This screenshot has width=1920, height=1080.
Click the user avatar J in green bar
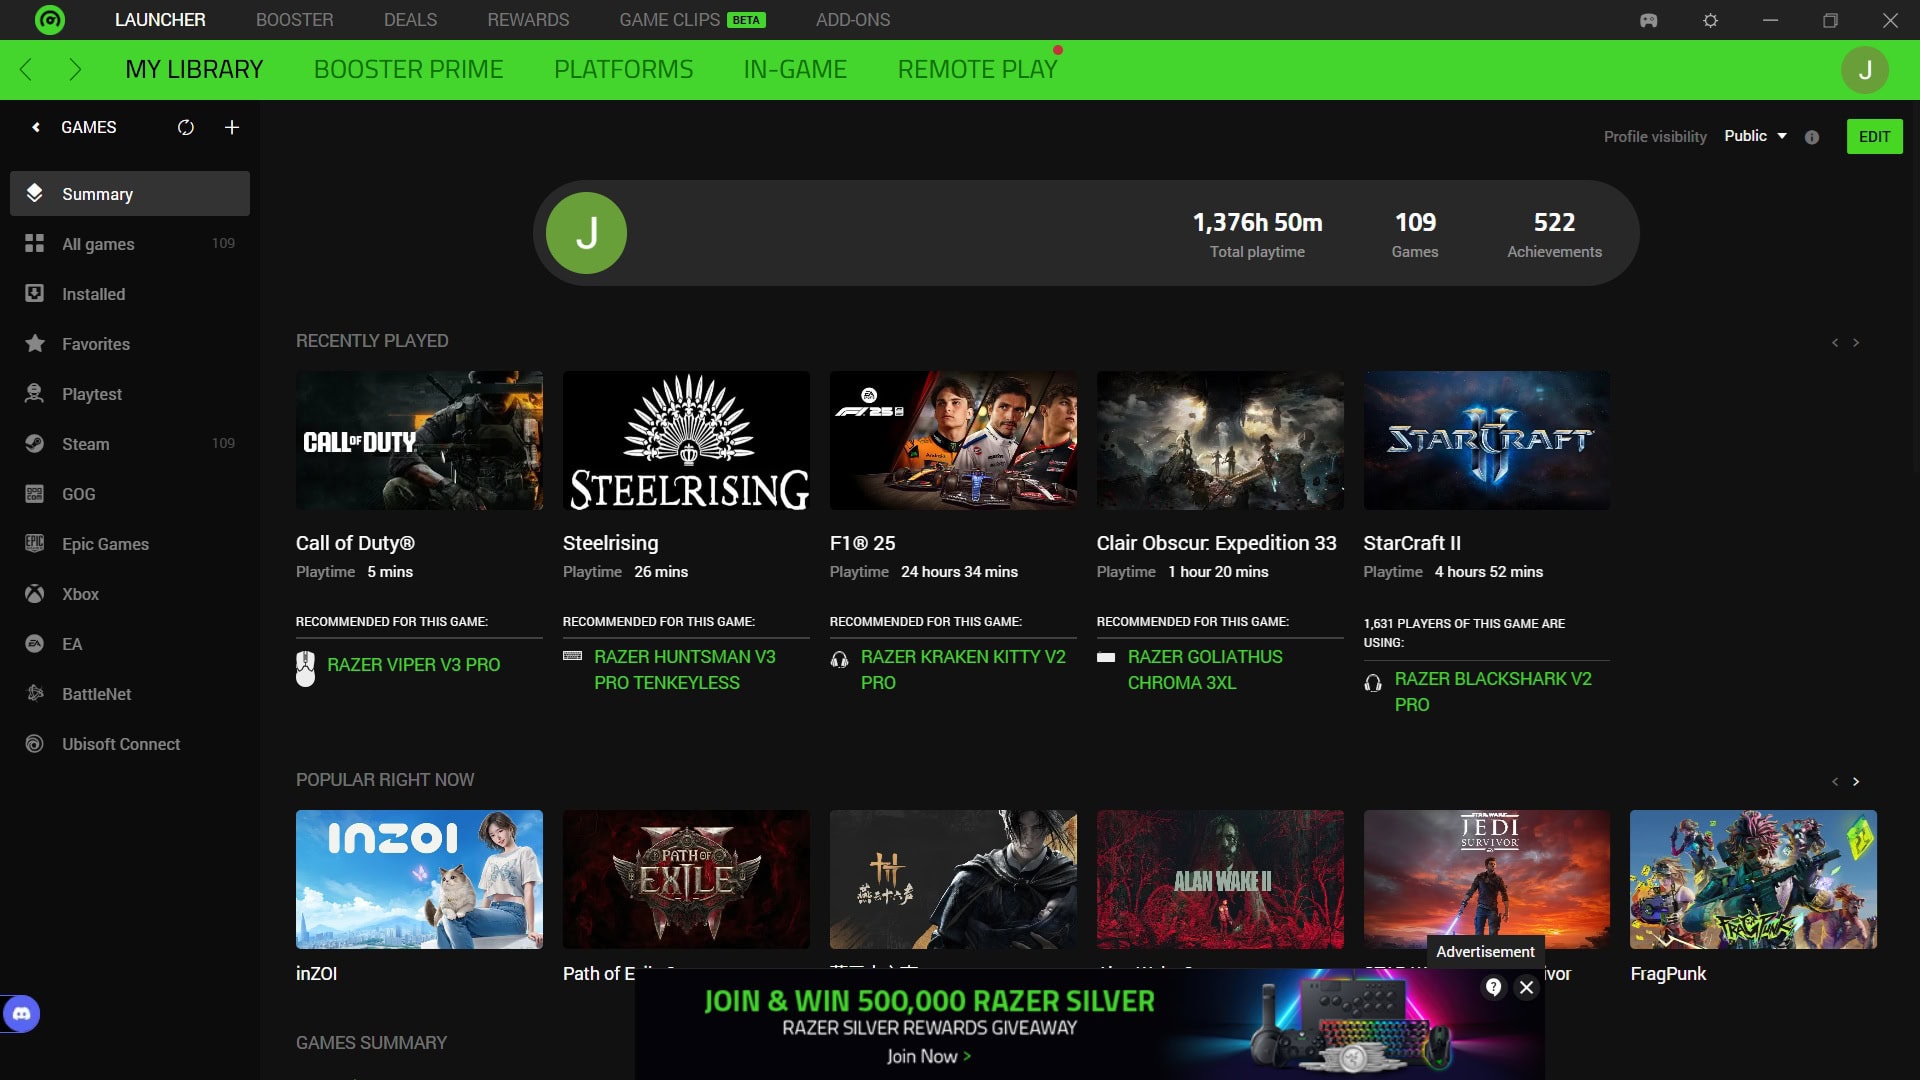tap(1865, 70)
